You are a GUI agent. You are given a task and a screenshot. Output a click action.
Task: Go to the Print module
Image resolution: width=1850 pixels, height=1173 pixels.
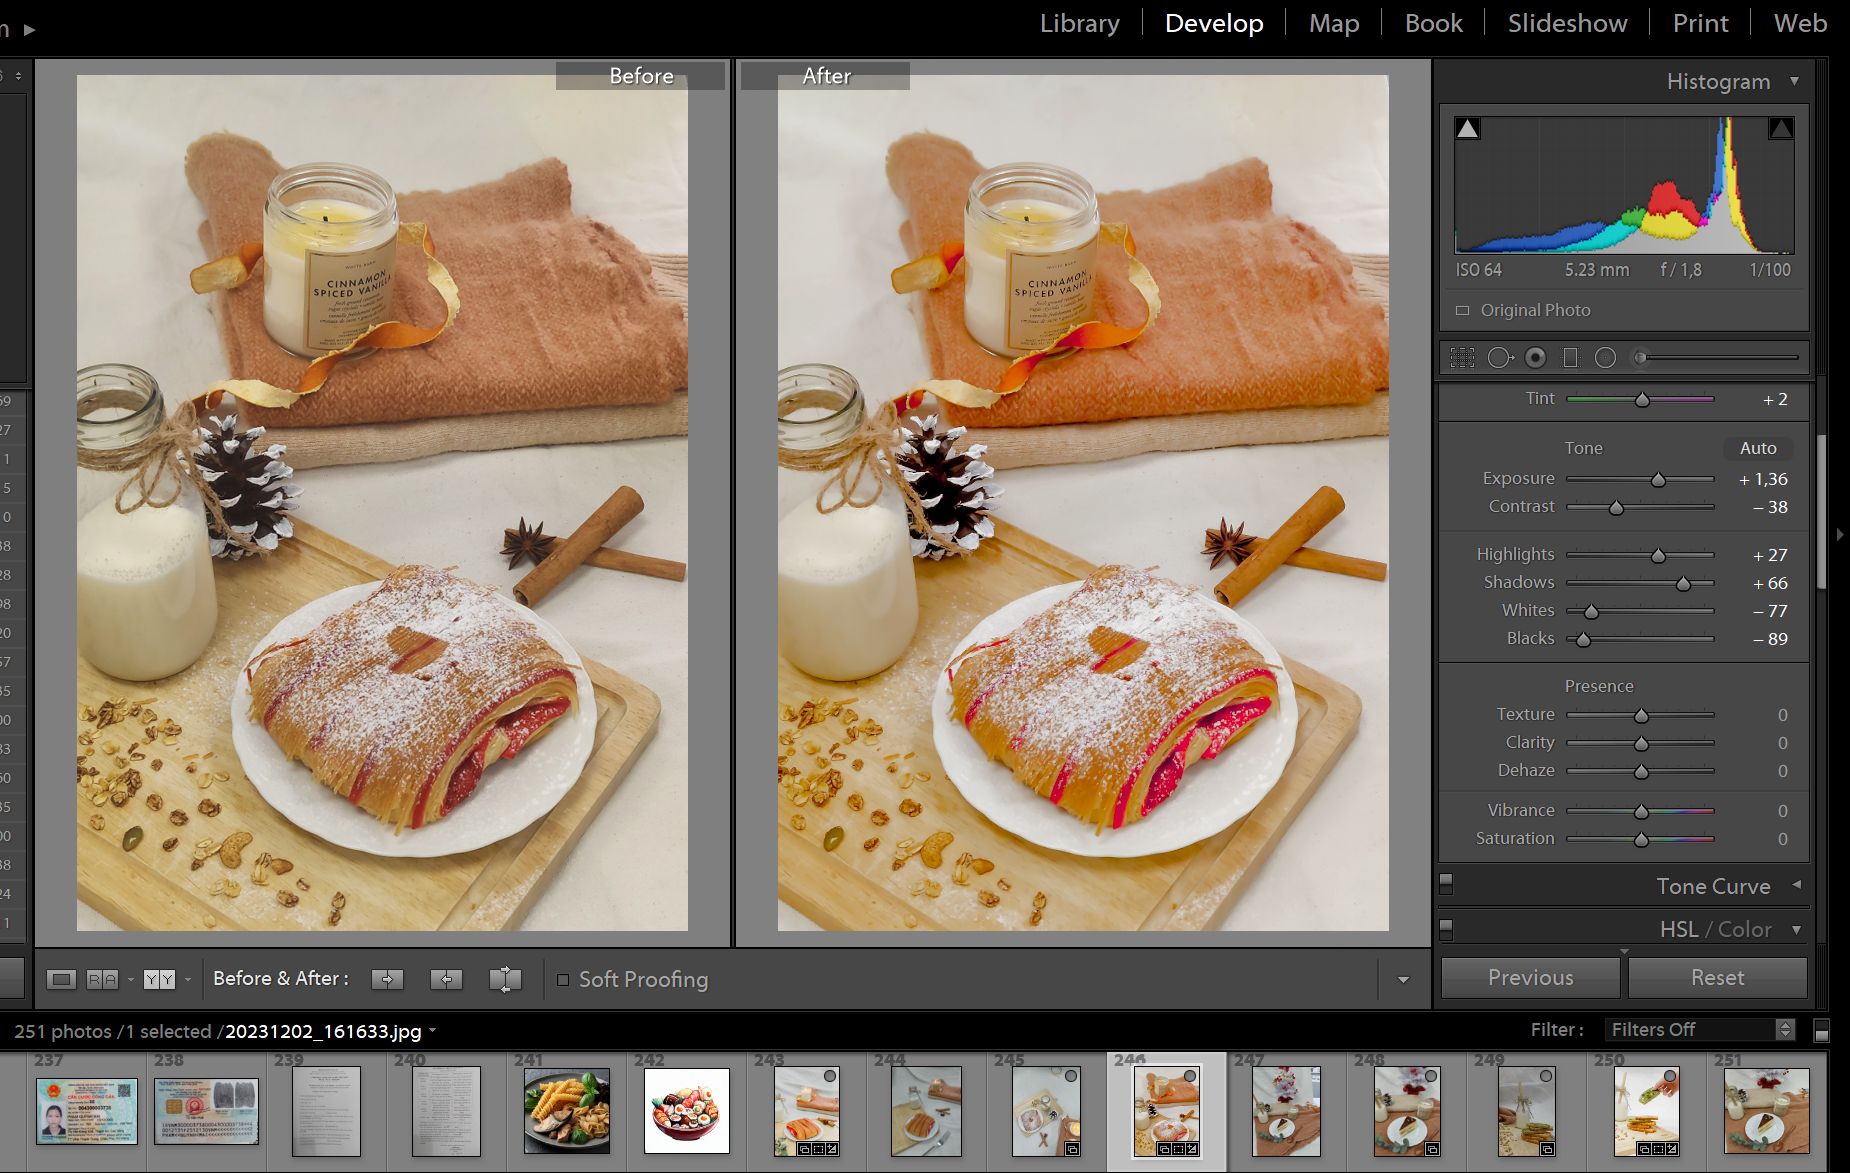(1700, 23)
